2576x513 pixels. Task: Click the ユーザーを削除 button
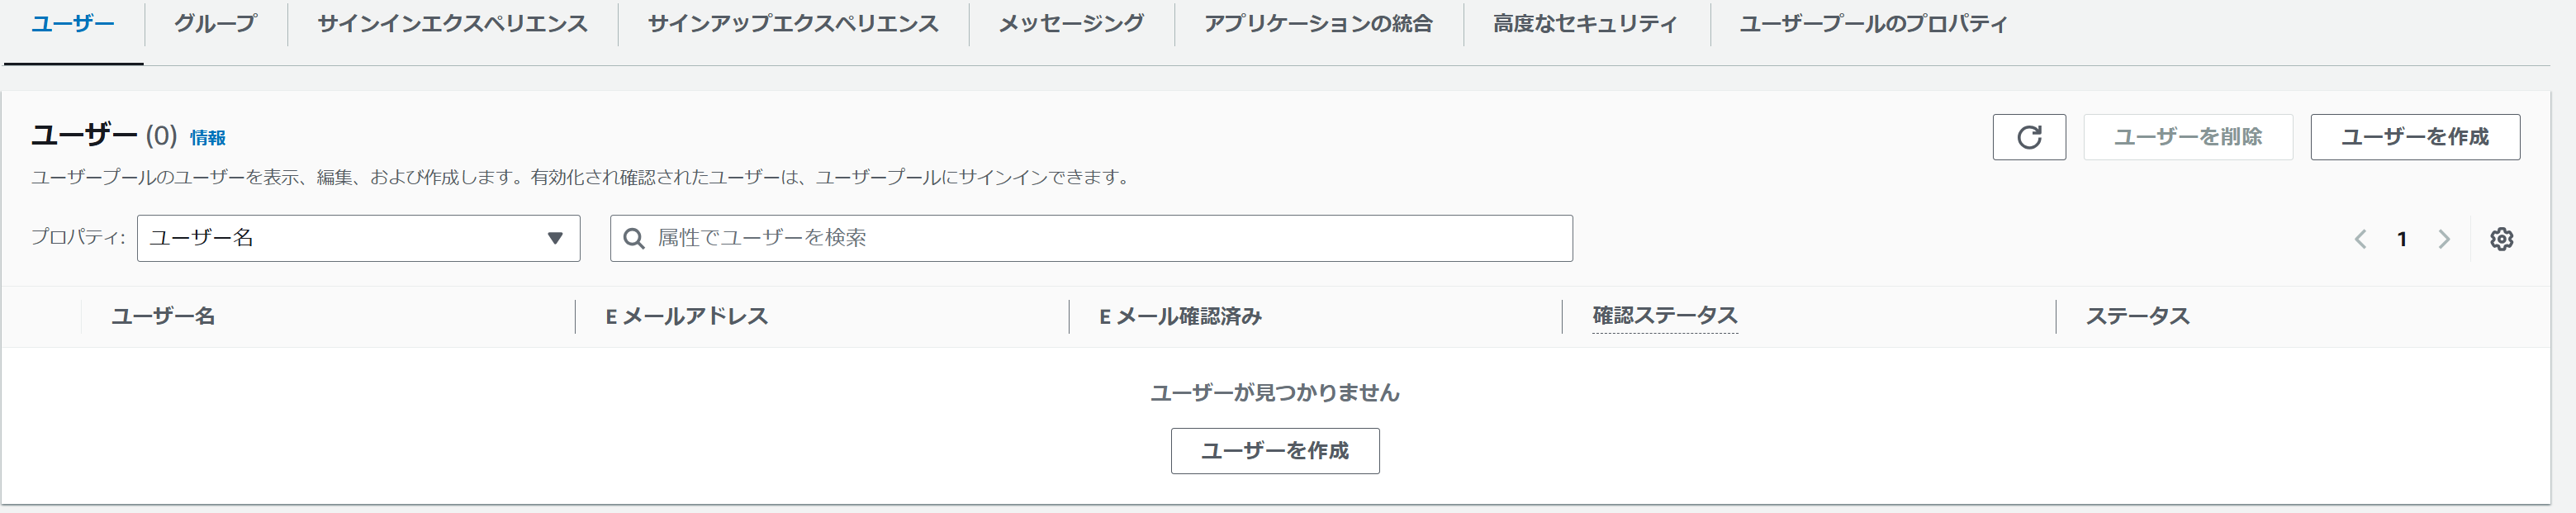pyautogui.click(x=2188, y=137)
